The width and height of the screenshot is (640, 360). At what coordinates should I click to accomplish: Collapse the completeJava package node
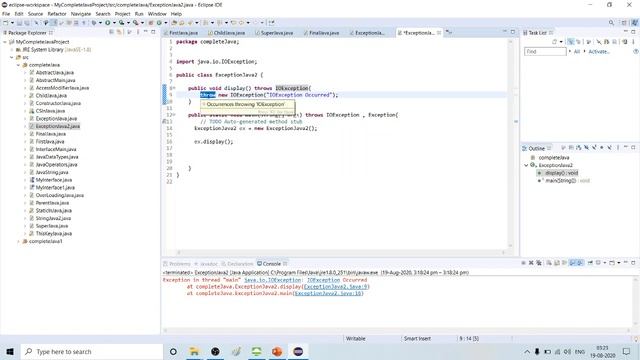coord(18,65)
